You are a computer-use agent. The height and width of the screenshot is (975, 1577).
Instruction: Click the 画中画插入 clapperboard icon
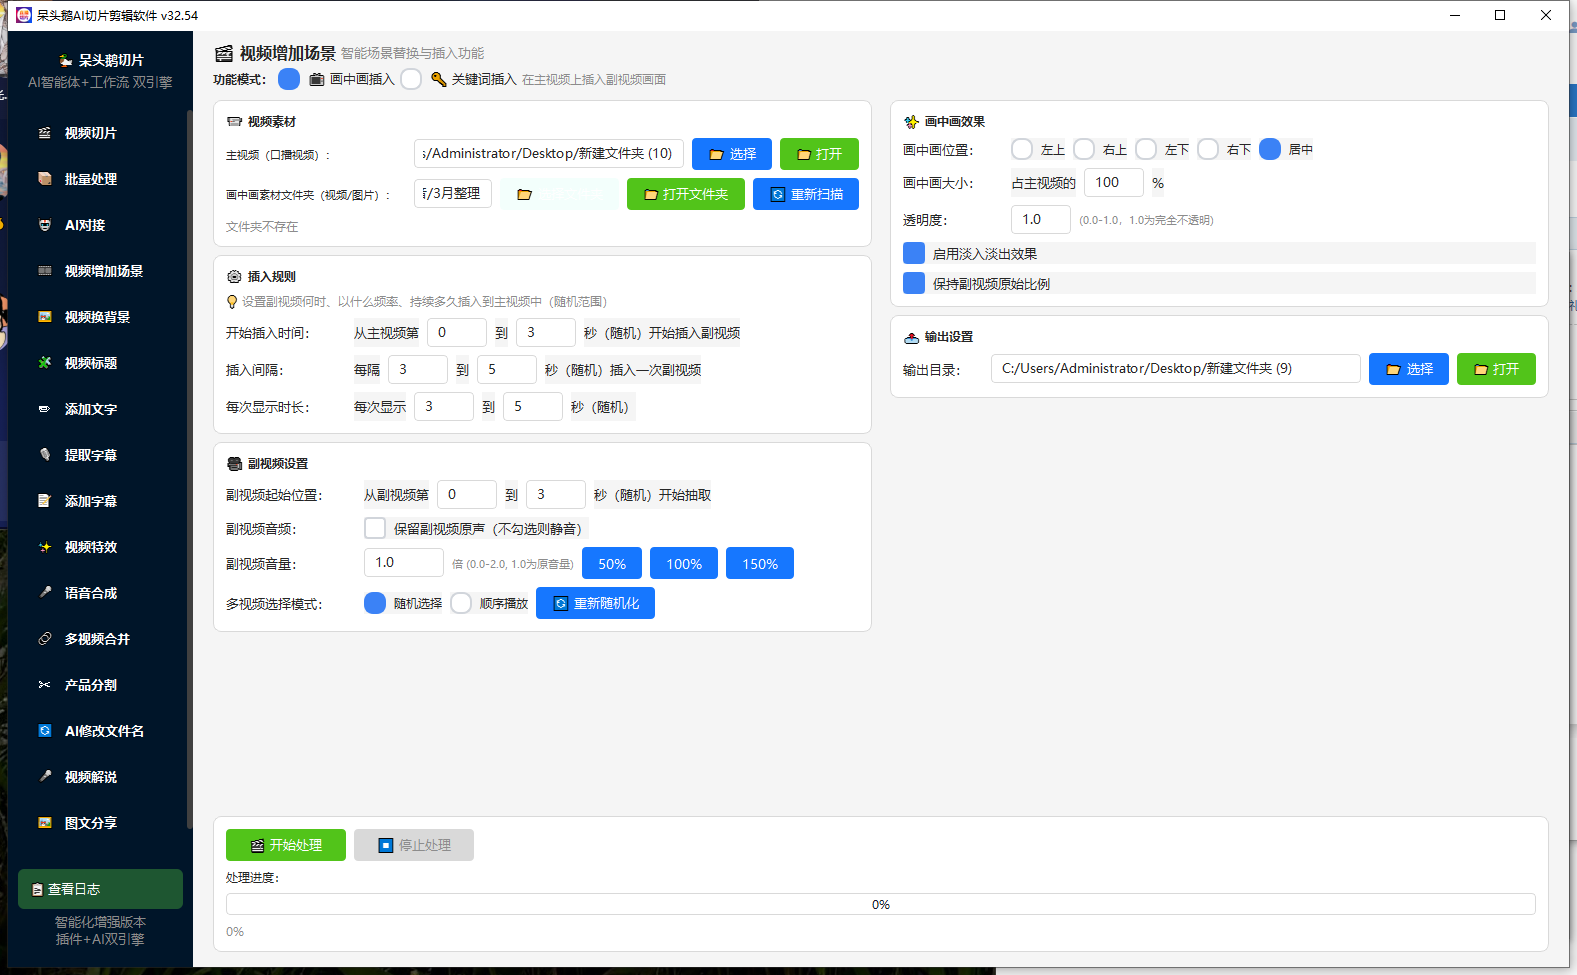coord(316,79)
